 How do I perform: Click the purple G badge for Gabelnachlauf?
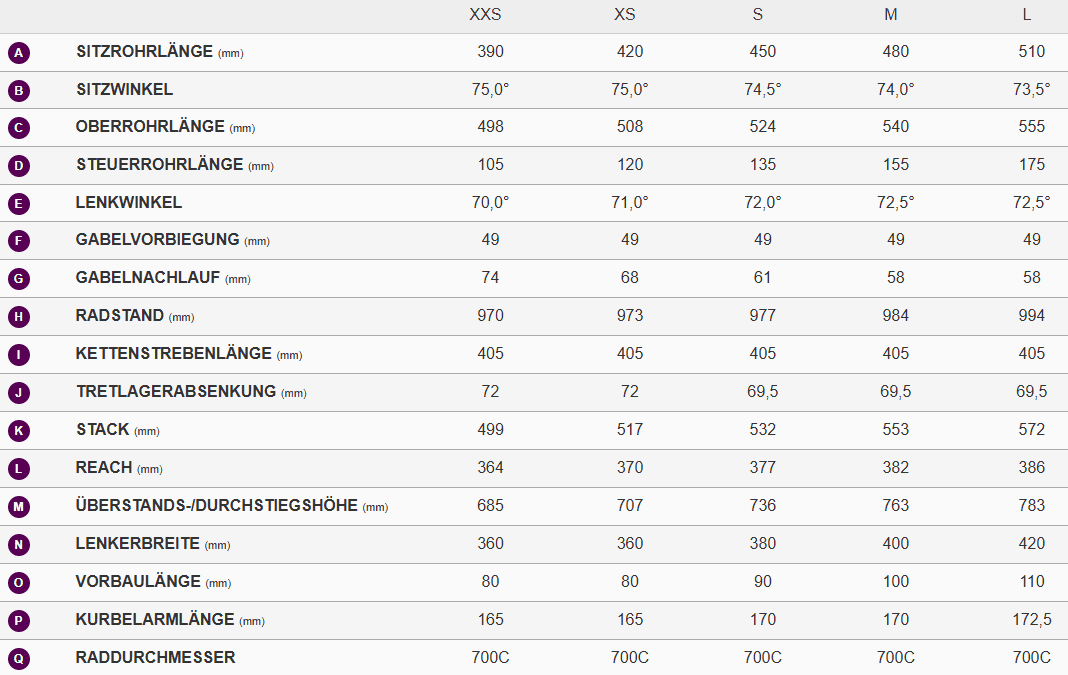(x=19, y=279)
